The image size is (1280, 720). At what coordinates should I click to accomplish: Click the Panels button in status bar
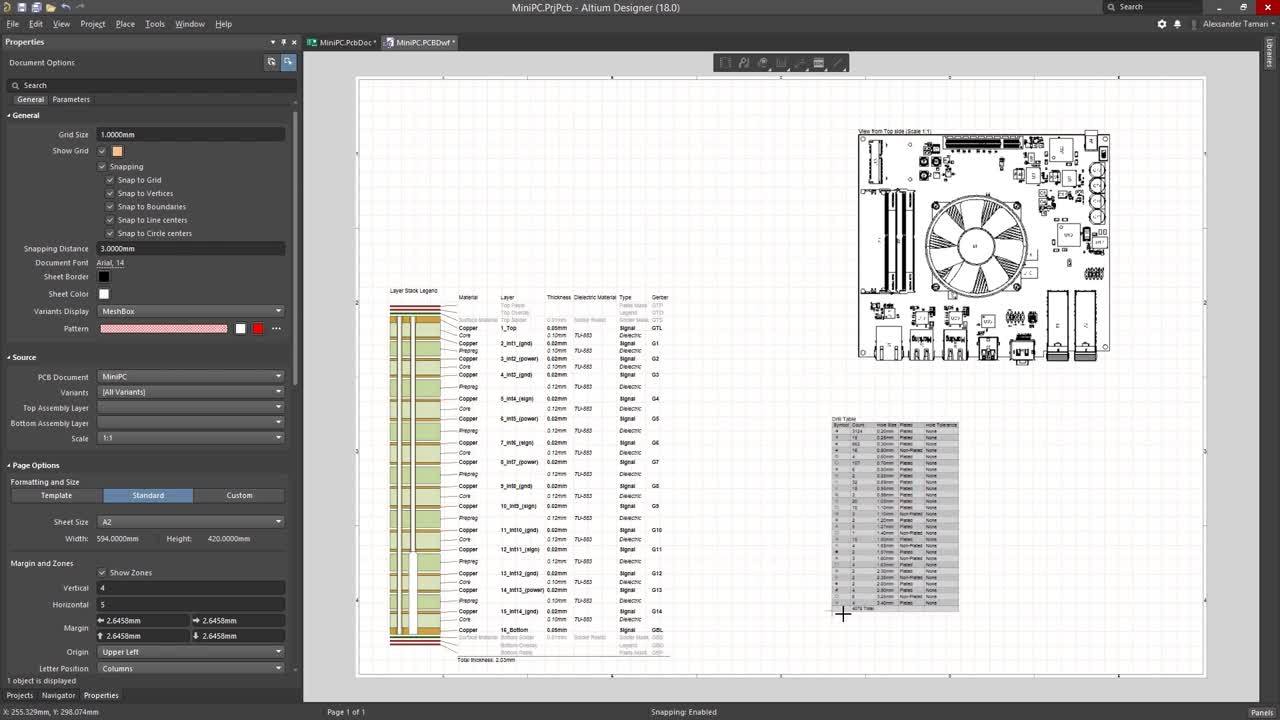[1261, 712]
